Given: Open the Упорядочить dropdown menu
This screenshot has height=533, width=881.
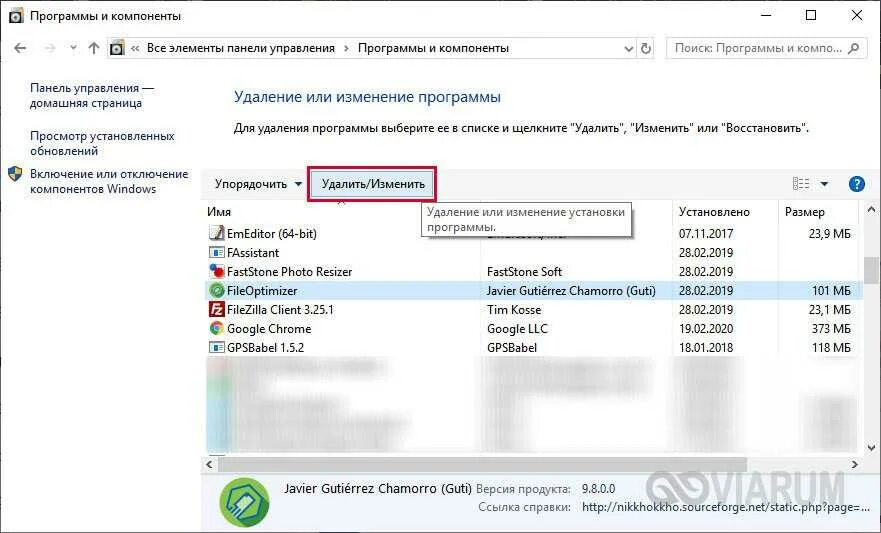Looking at the screenshot, I should (x=258, y=184).
